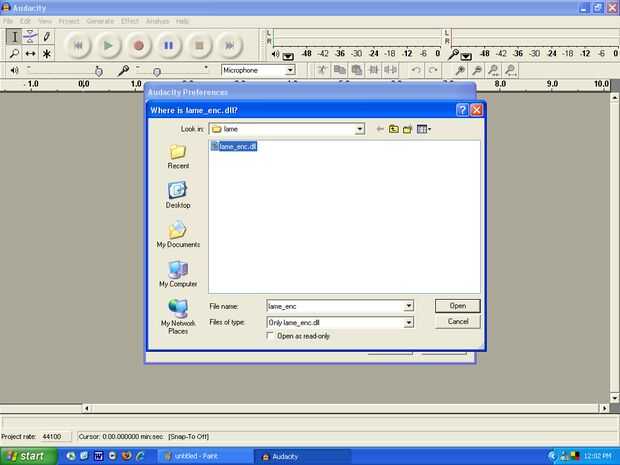The width and height of the screenshot is (620, 465).
Task: Open My Documents places shortcut
Action: point(178,234)
